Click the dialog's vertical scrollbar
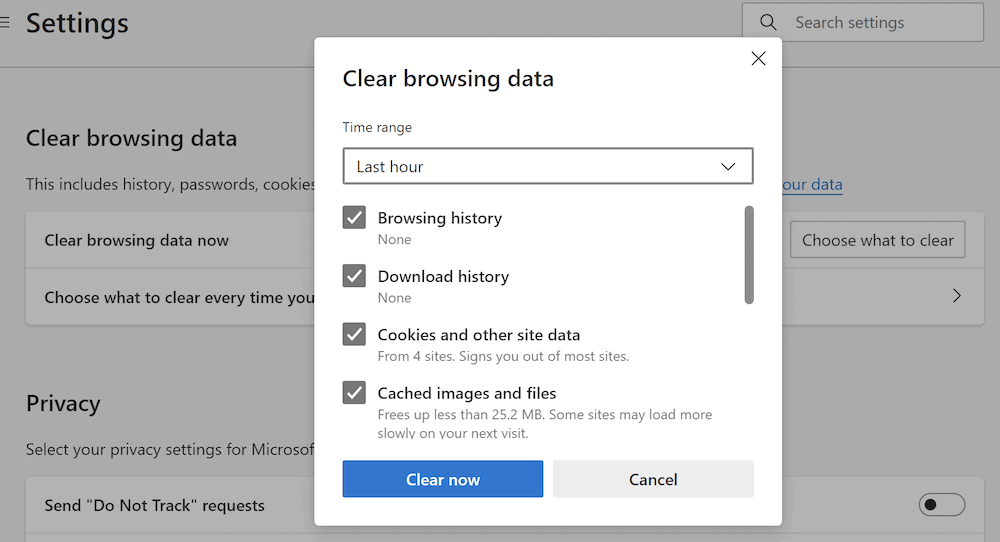 click(x=749, y=255)
